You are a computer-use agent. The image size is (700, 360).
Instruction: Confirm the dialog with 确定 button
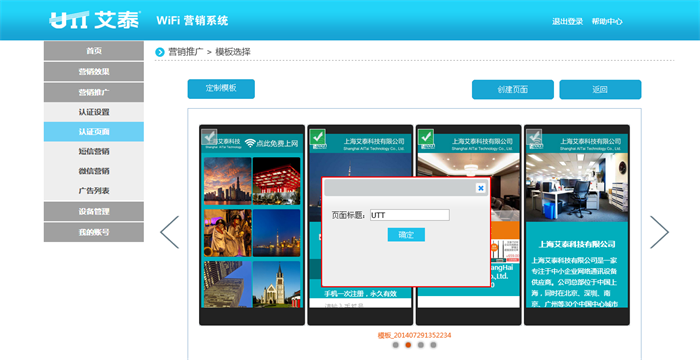click(x=406, y=235)
